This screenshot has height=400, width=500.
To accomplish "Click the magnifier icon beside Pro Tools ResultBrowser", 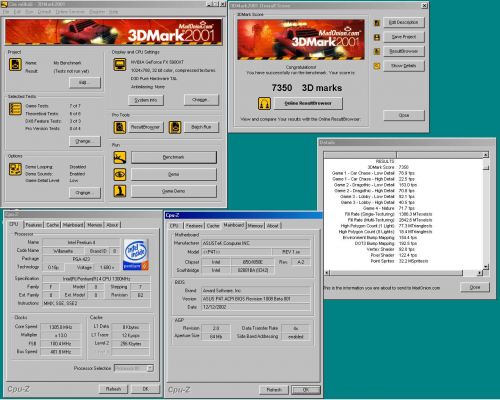I will [x=120, y=127].
